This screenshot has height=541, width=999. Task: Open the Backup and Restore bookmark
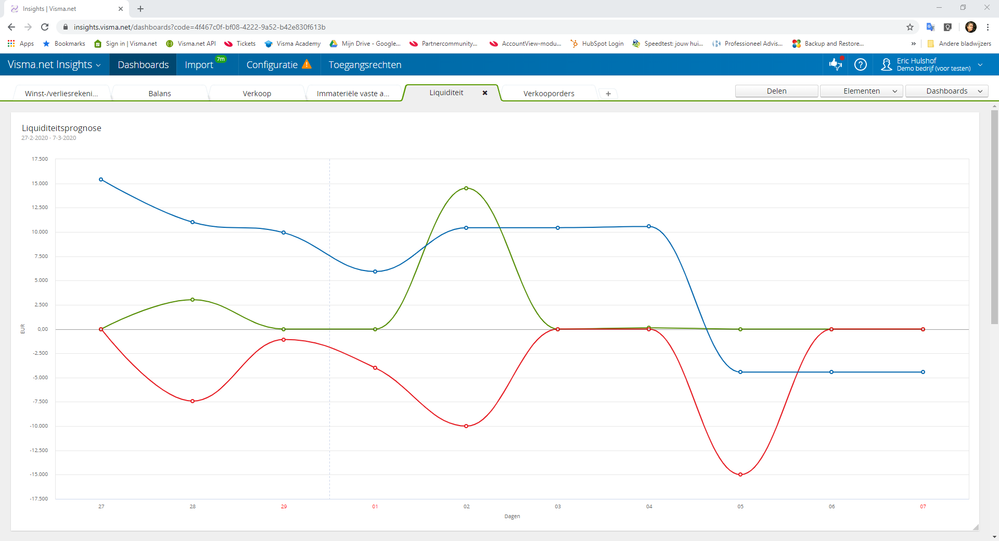(828, 43)
